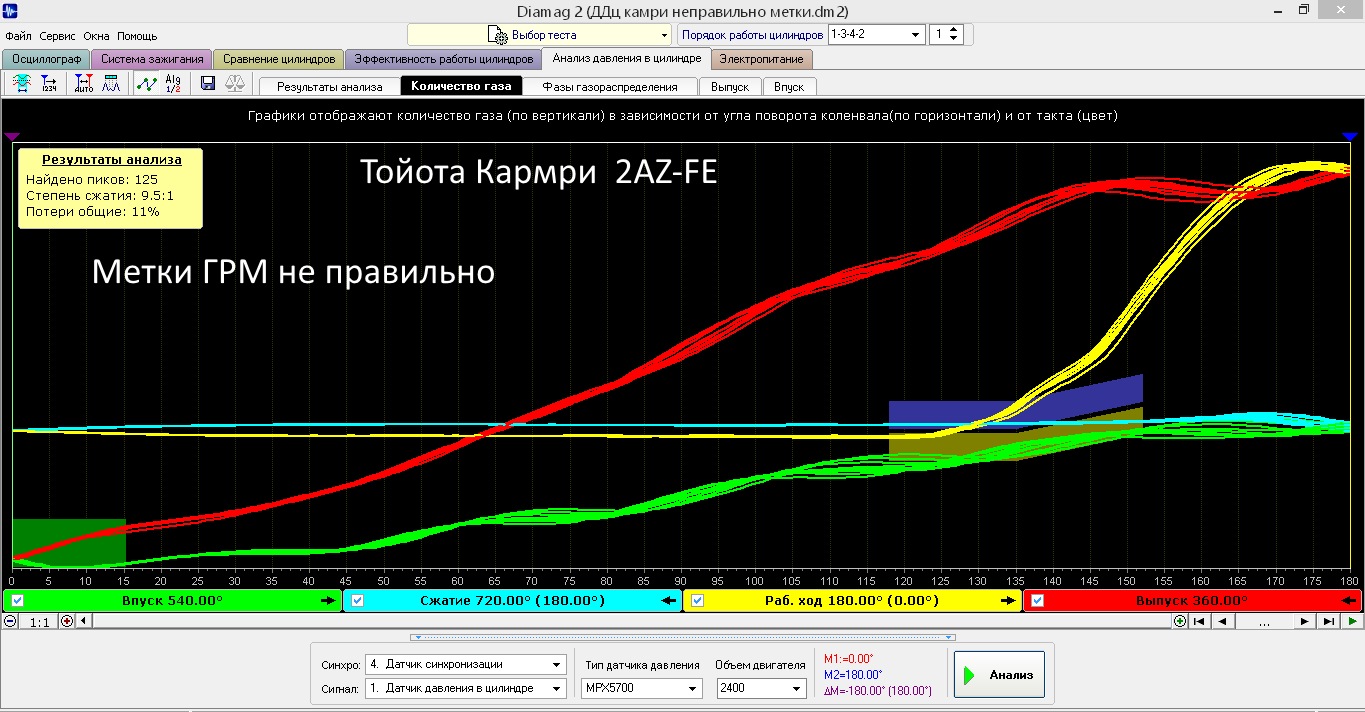The width and height of the screenshot is (1365, 712).
Task: Click the Анализ button
Action: click(999, 675)
